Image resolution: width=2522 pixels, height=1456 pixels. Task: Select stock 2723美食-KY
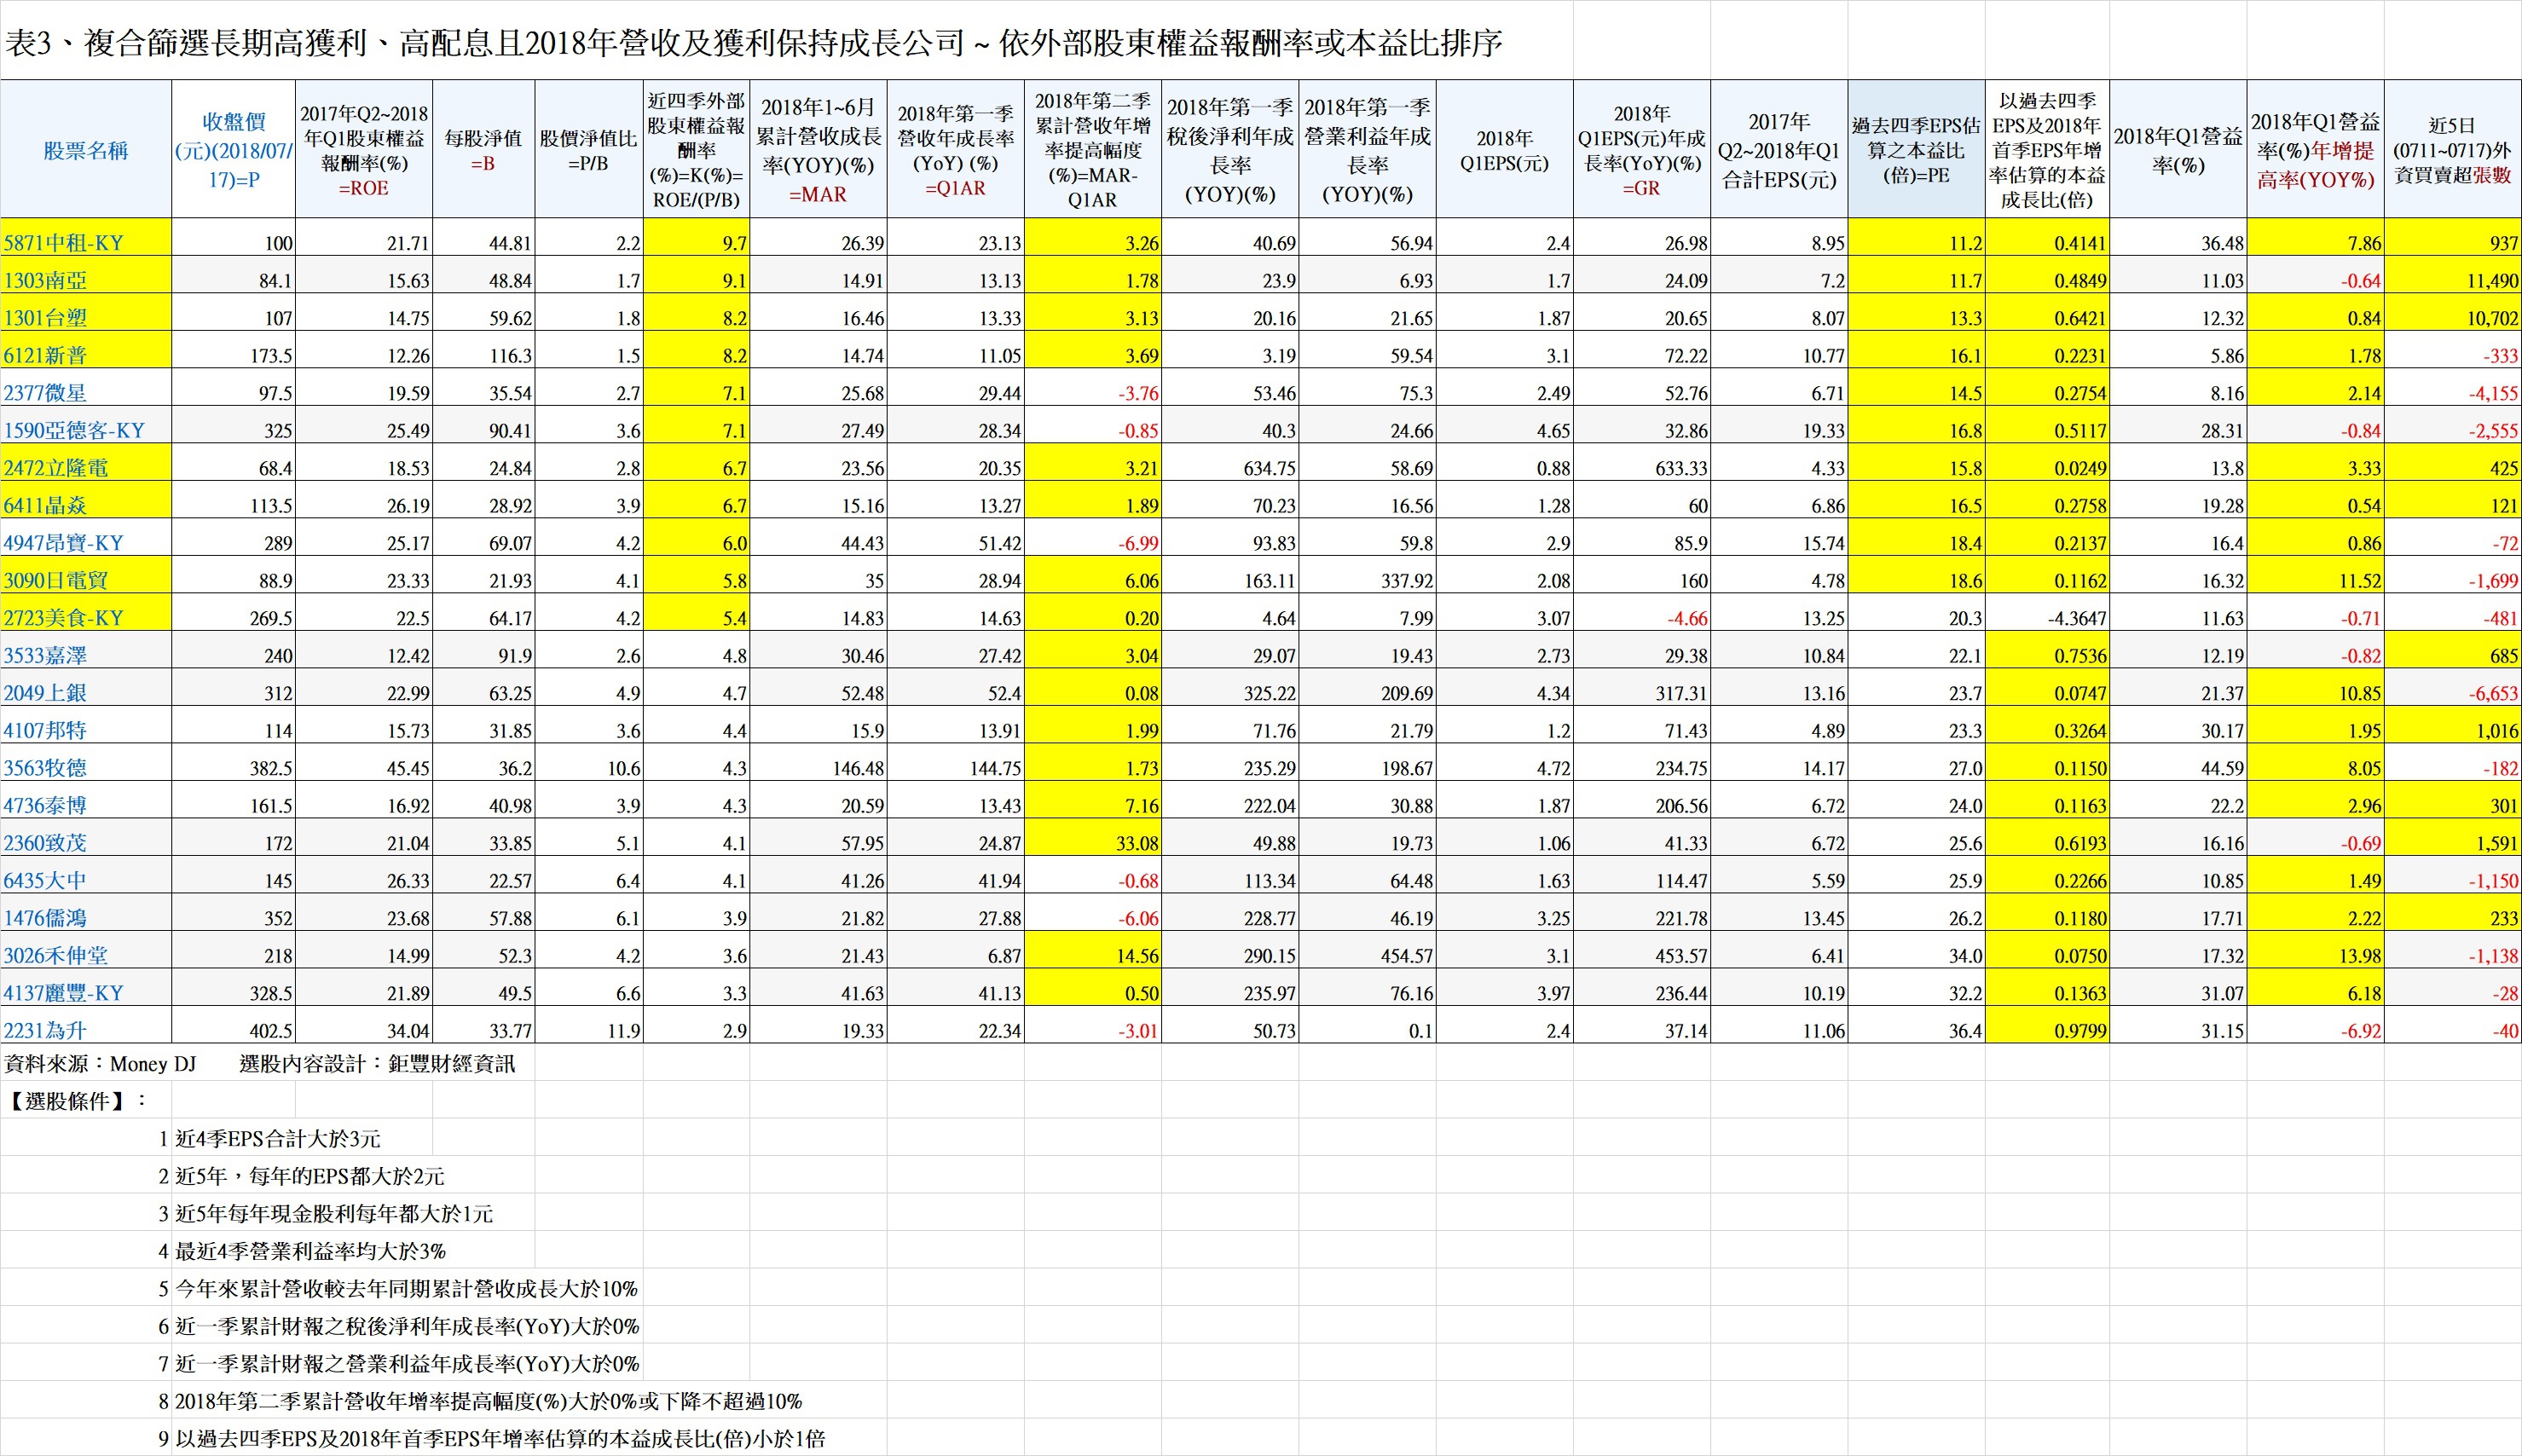(64, 618)
